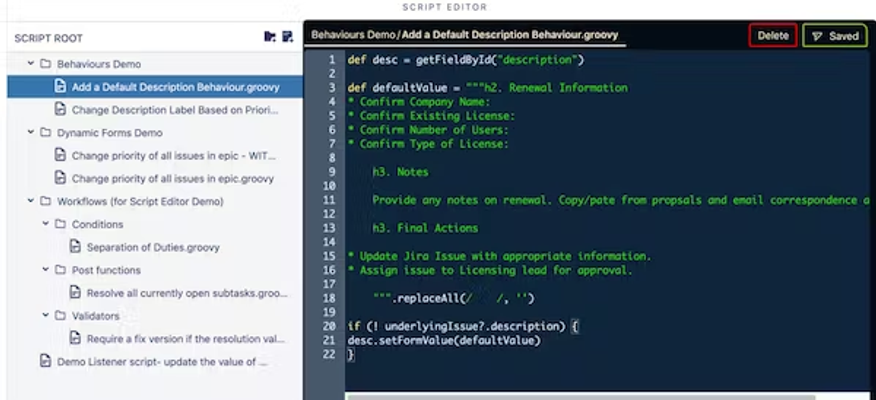The height and width of the screenshot is (400, 876).
Task: Click file icon of Require a fix version script
Action: 75,339
